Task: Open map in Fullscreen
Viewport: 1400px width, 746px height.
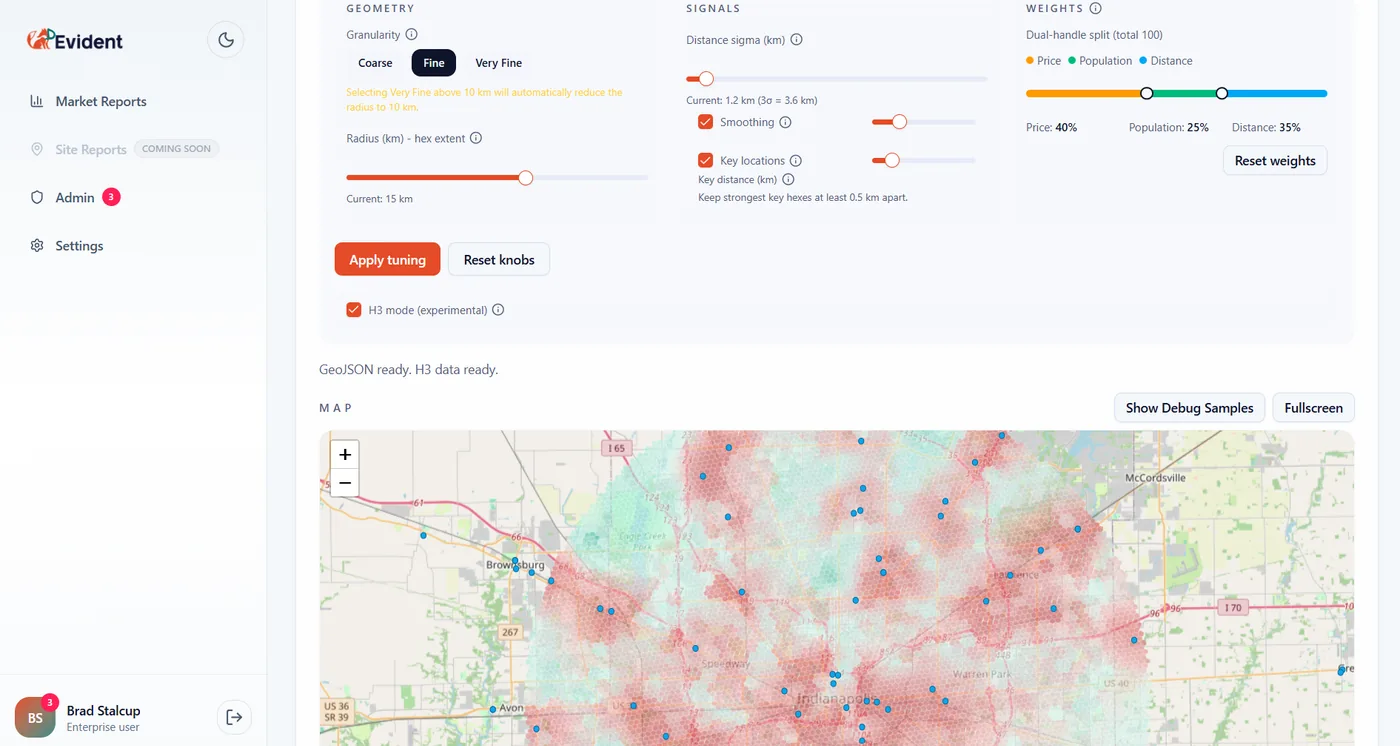Action: coord(1313,408)
